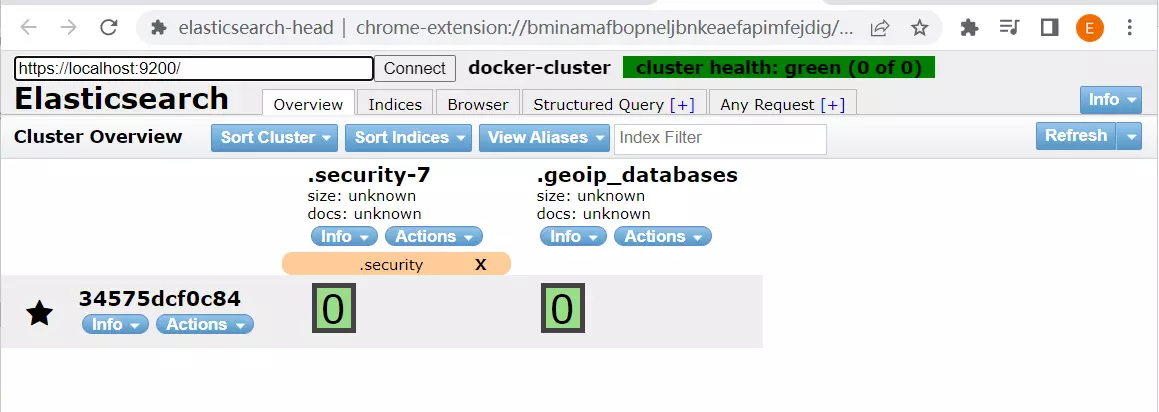The width and height of the screenshot is (1159, 412).
Task: Open the View Aliases dropdown
Action: pos(544,138)
